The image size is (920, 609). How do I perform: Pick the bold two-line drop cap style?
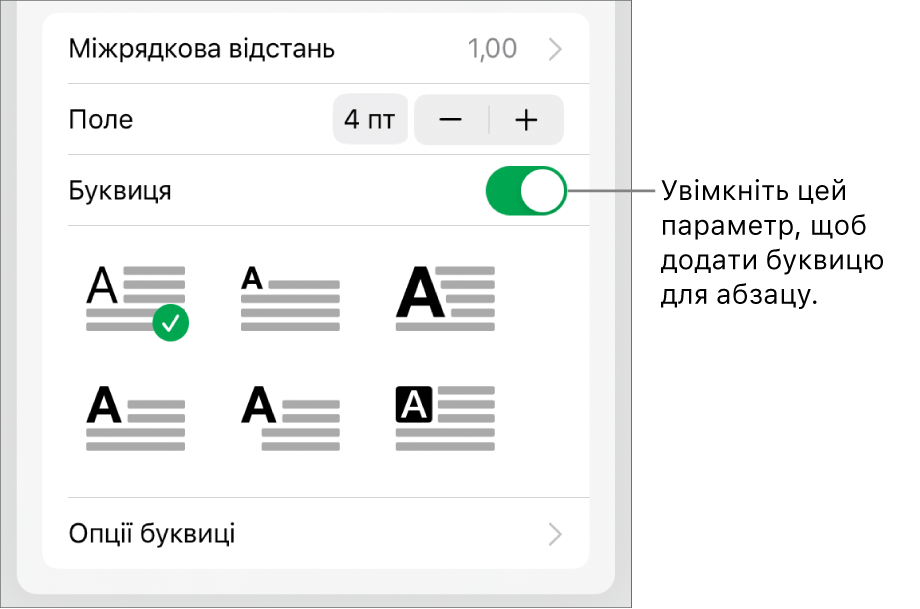(136, 418)
